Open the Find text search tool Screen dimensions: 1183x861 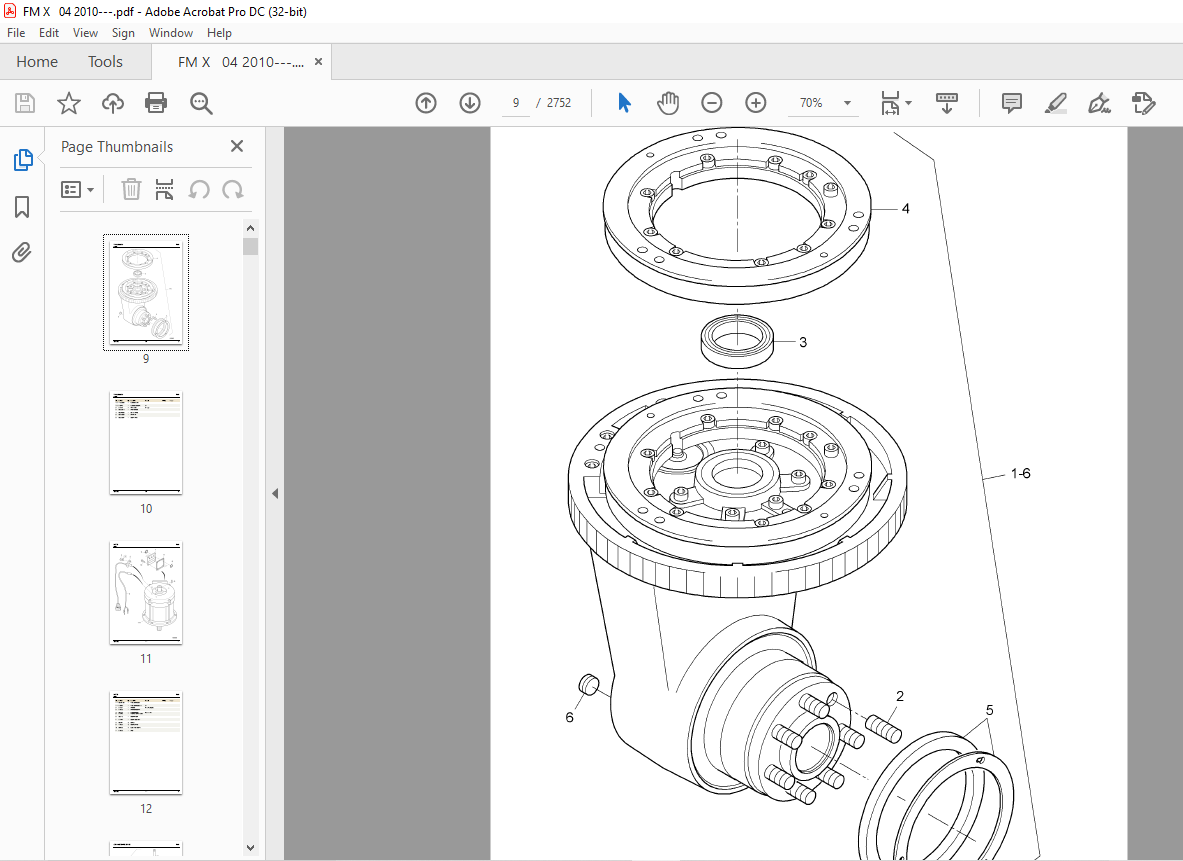[201, 103]
